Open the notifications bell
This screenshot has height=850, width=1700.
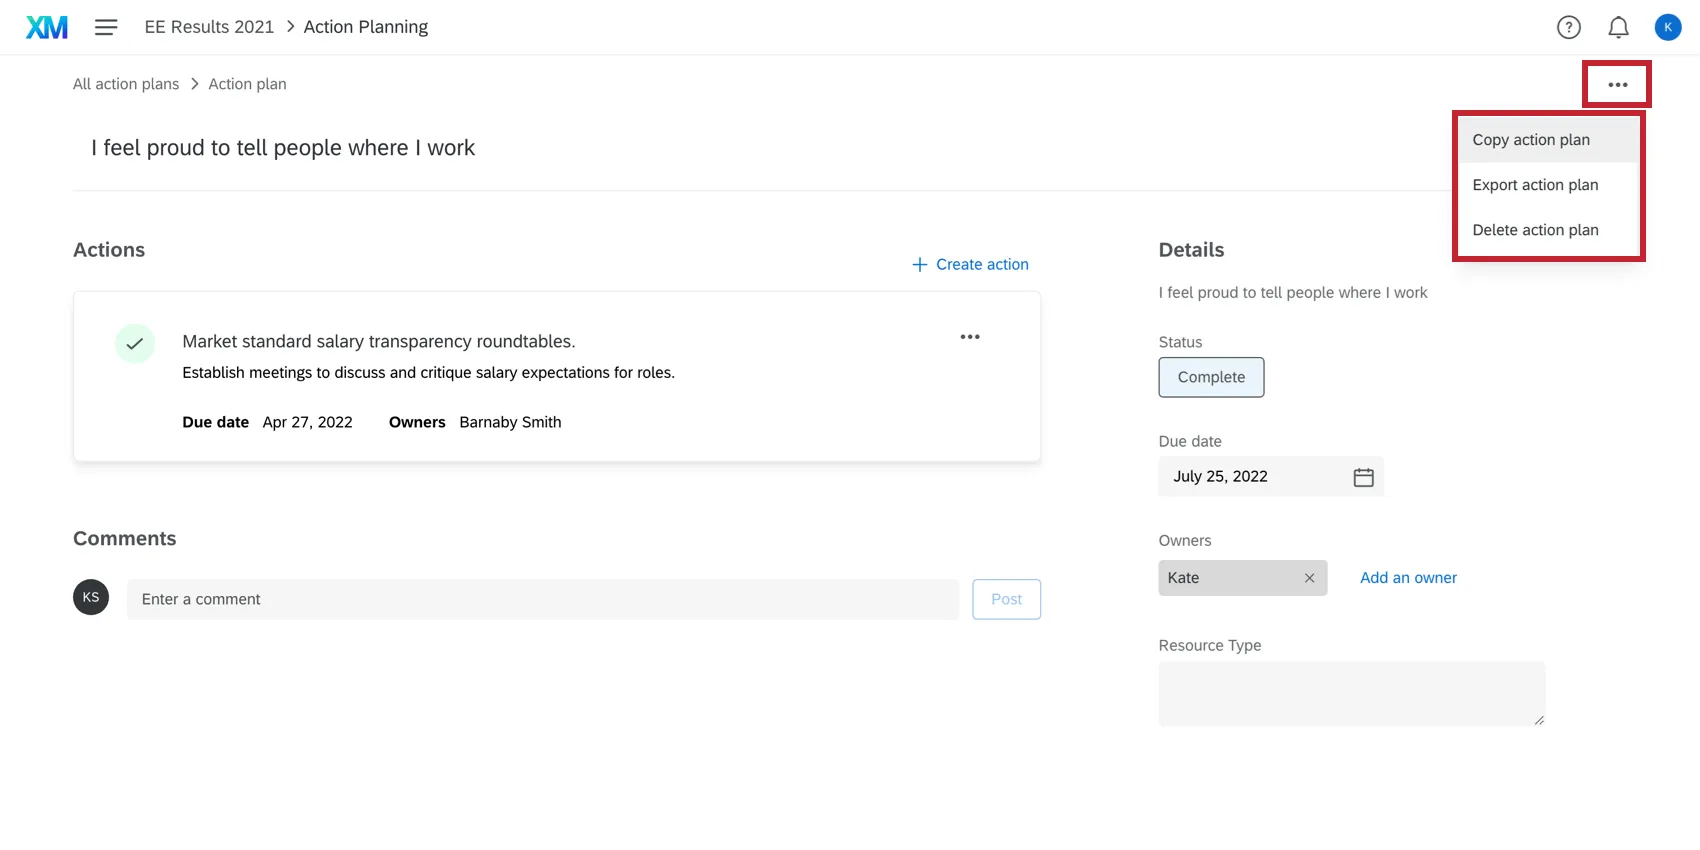tap(1618, 27)
